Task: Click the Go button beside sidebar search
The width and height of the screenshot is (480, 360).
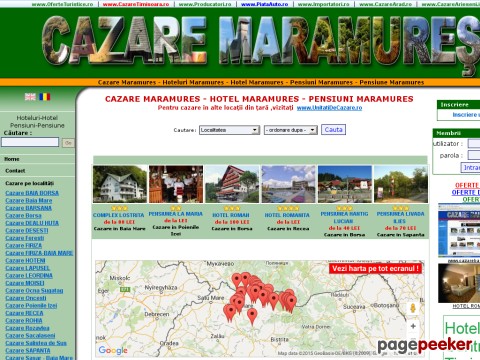Action: click(68, 143)
